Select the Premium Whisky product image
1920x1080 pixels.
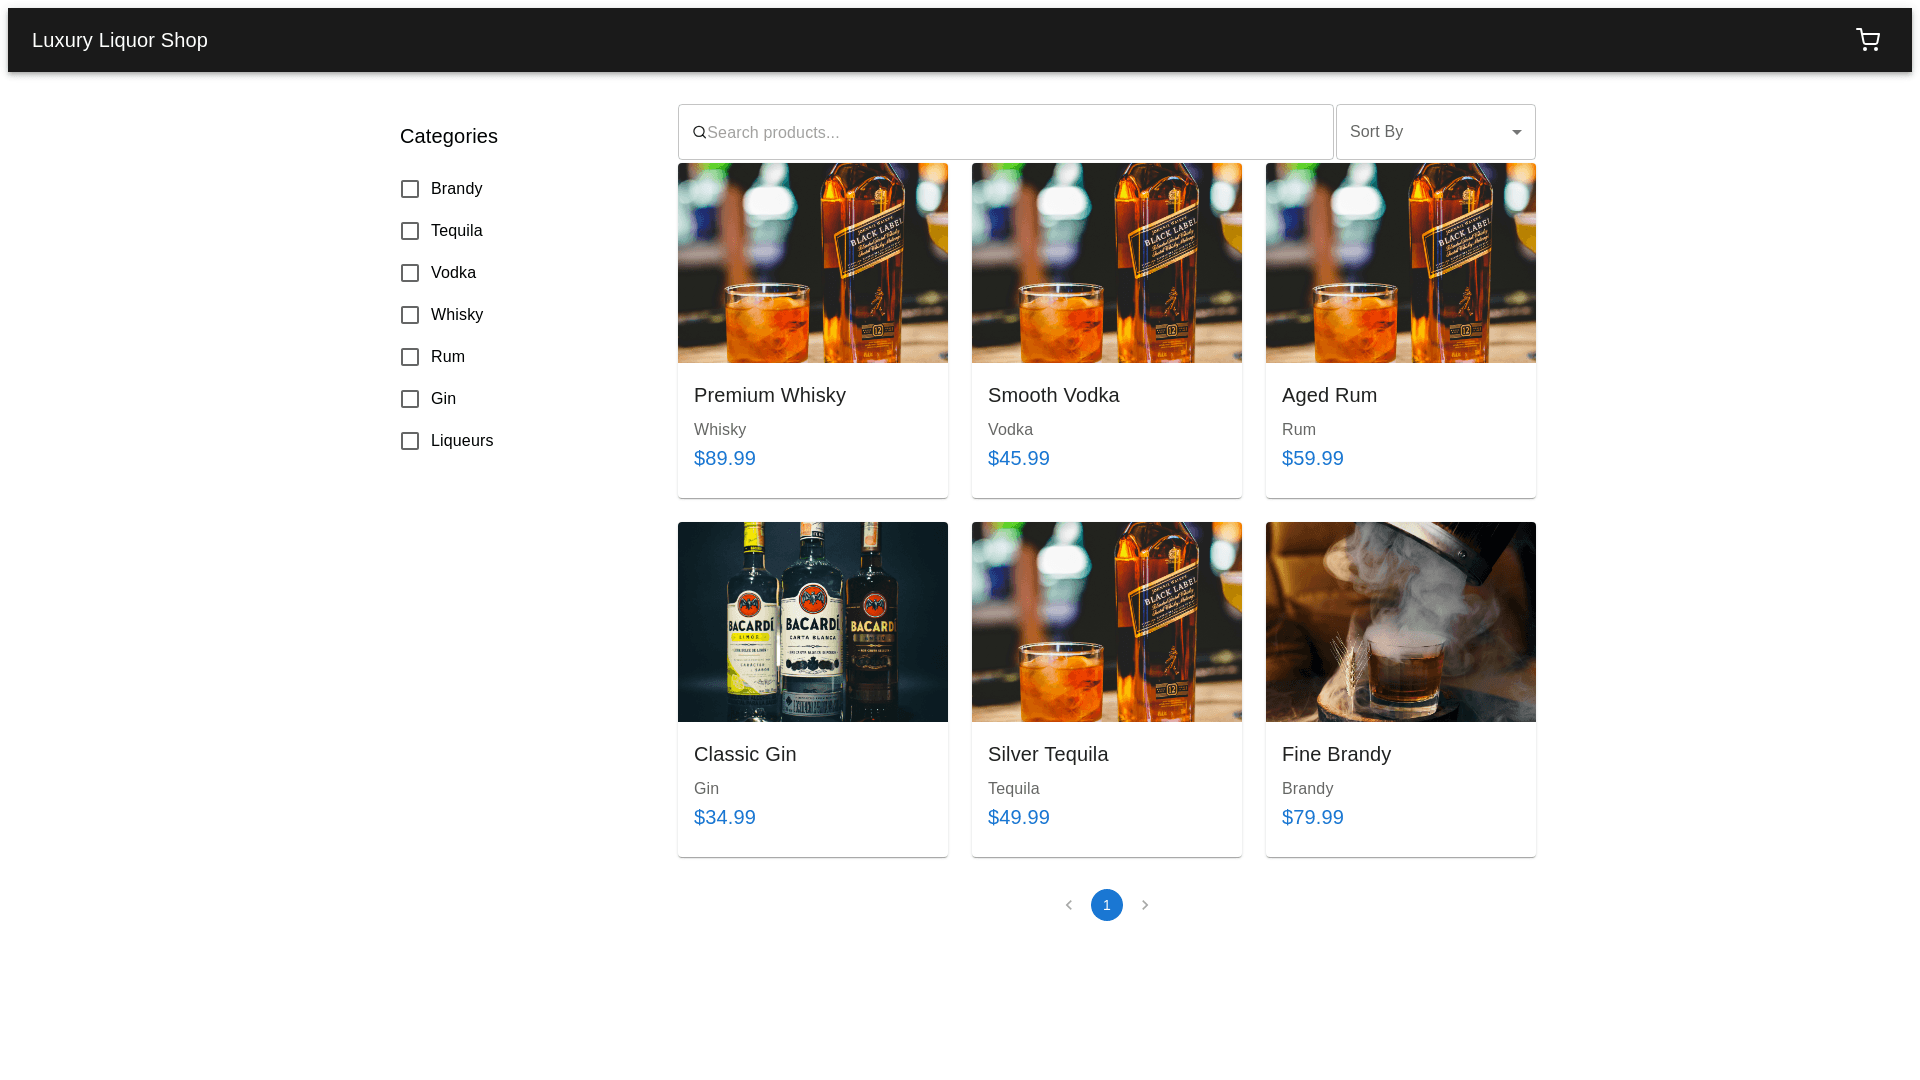pyautogui.click(x=812, y=263)
